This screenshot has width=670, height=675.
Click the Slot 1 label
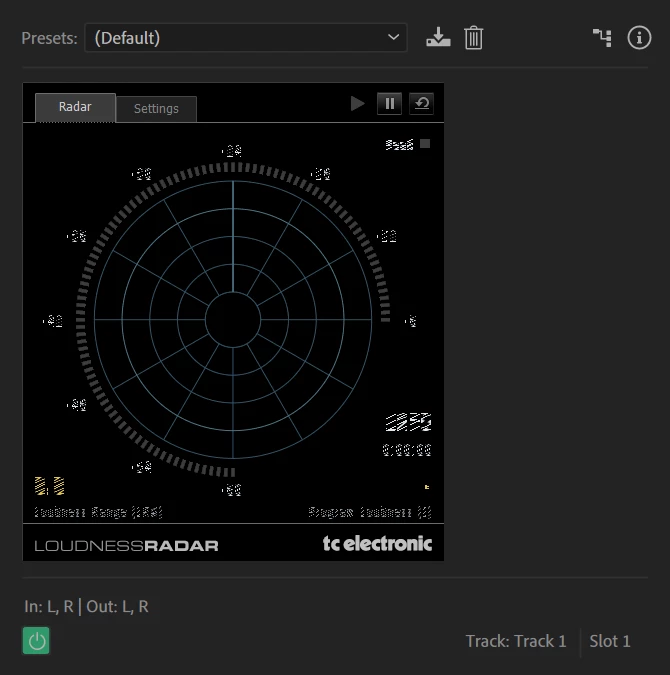610,641
